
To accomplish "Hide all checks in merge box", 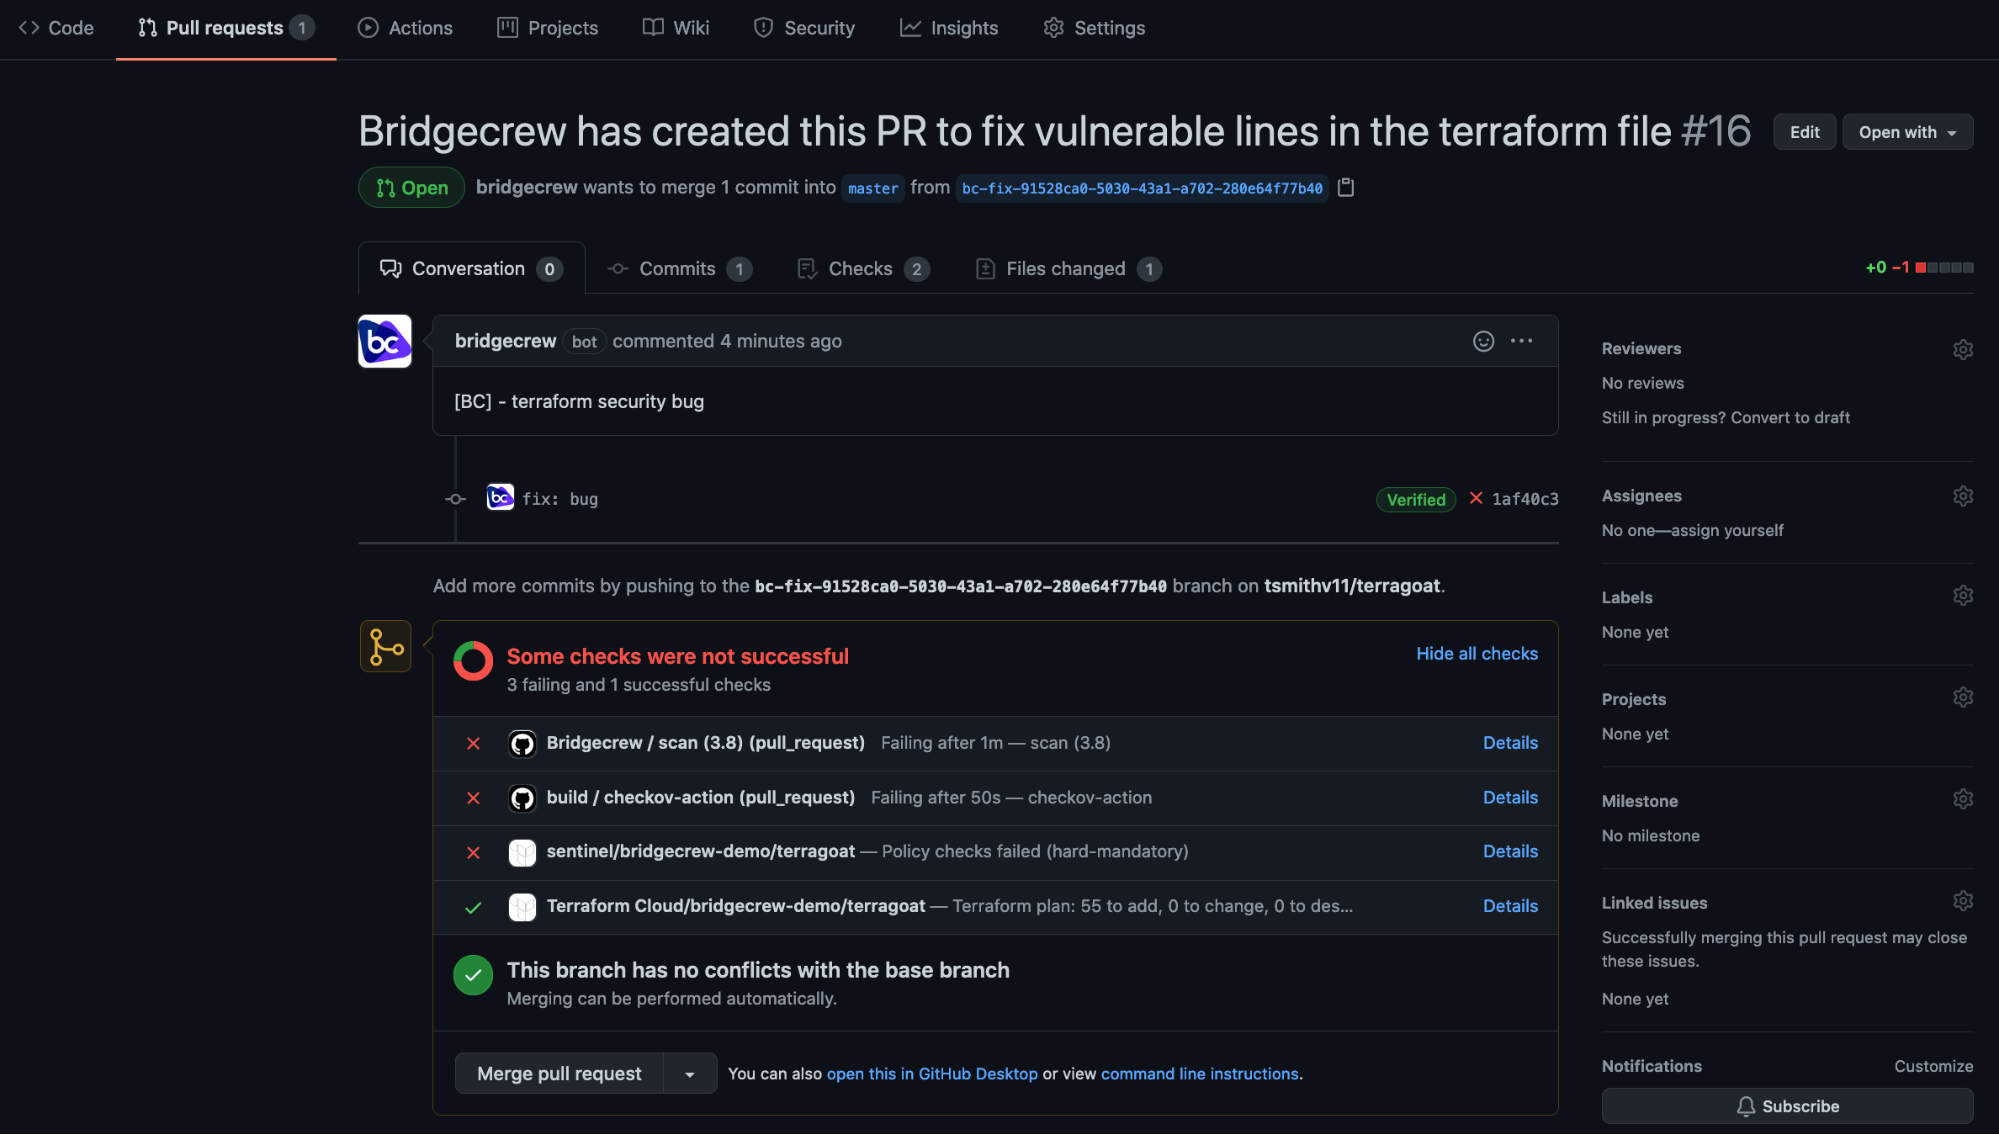I will [1476, 653].
